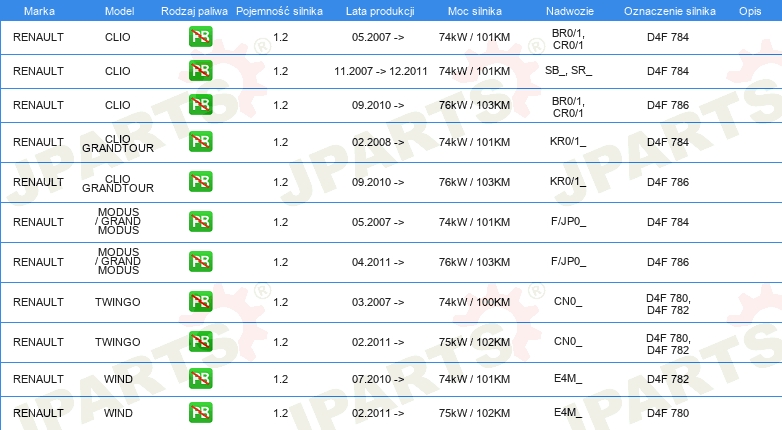Select "TWINGO" in the 75kW / 102KM row
The width and height of the screenshot is (782, 430).
pos(118,342)
